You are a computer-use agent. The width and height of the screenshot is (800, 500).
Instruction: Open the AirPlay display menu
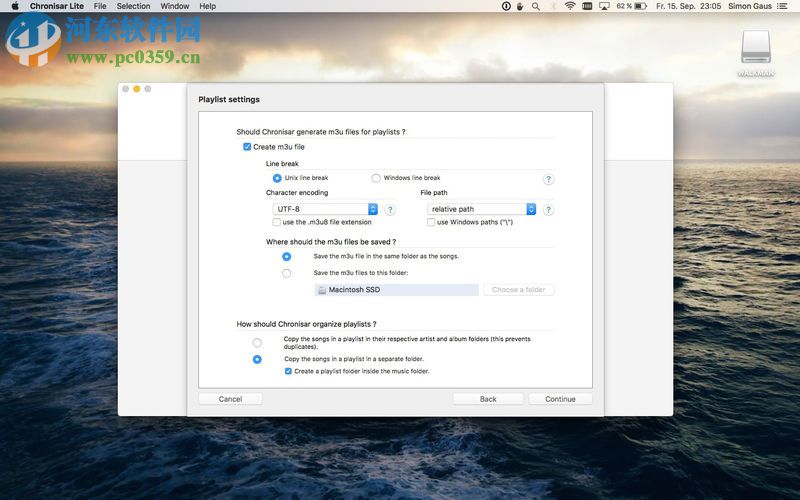coord(604,6)
